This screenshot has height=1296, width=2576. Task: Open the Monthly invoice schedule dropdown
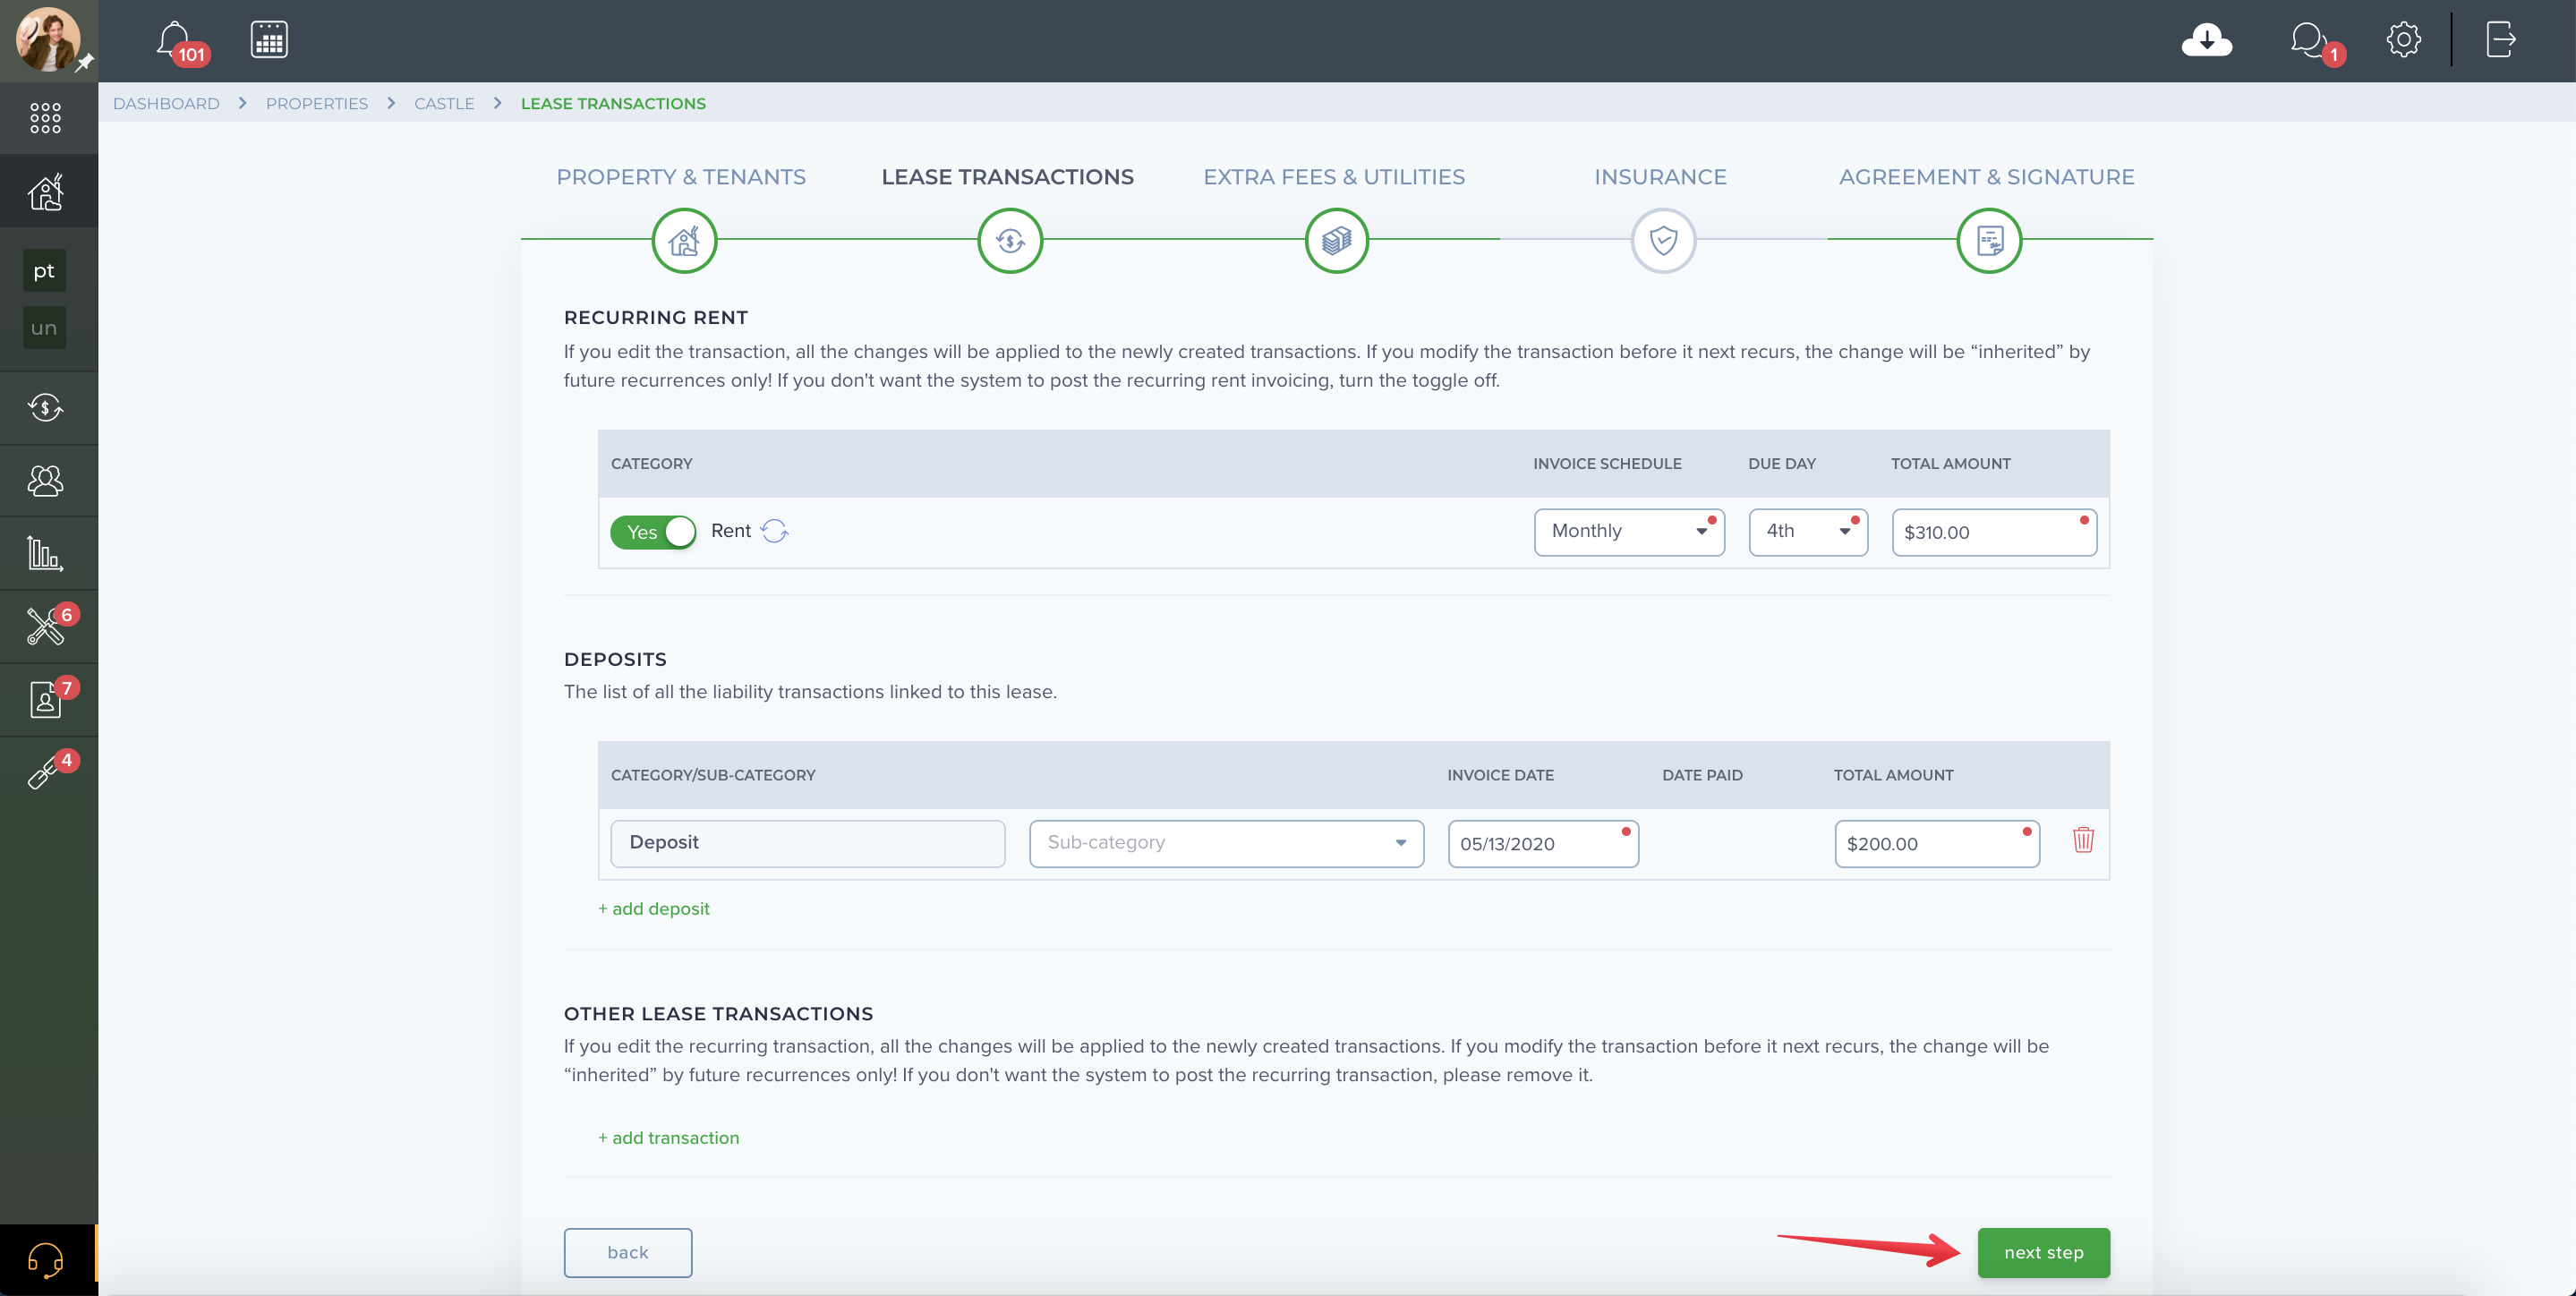pos(1629,532)
